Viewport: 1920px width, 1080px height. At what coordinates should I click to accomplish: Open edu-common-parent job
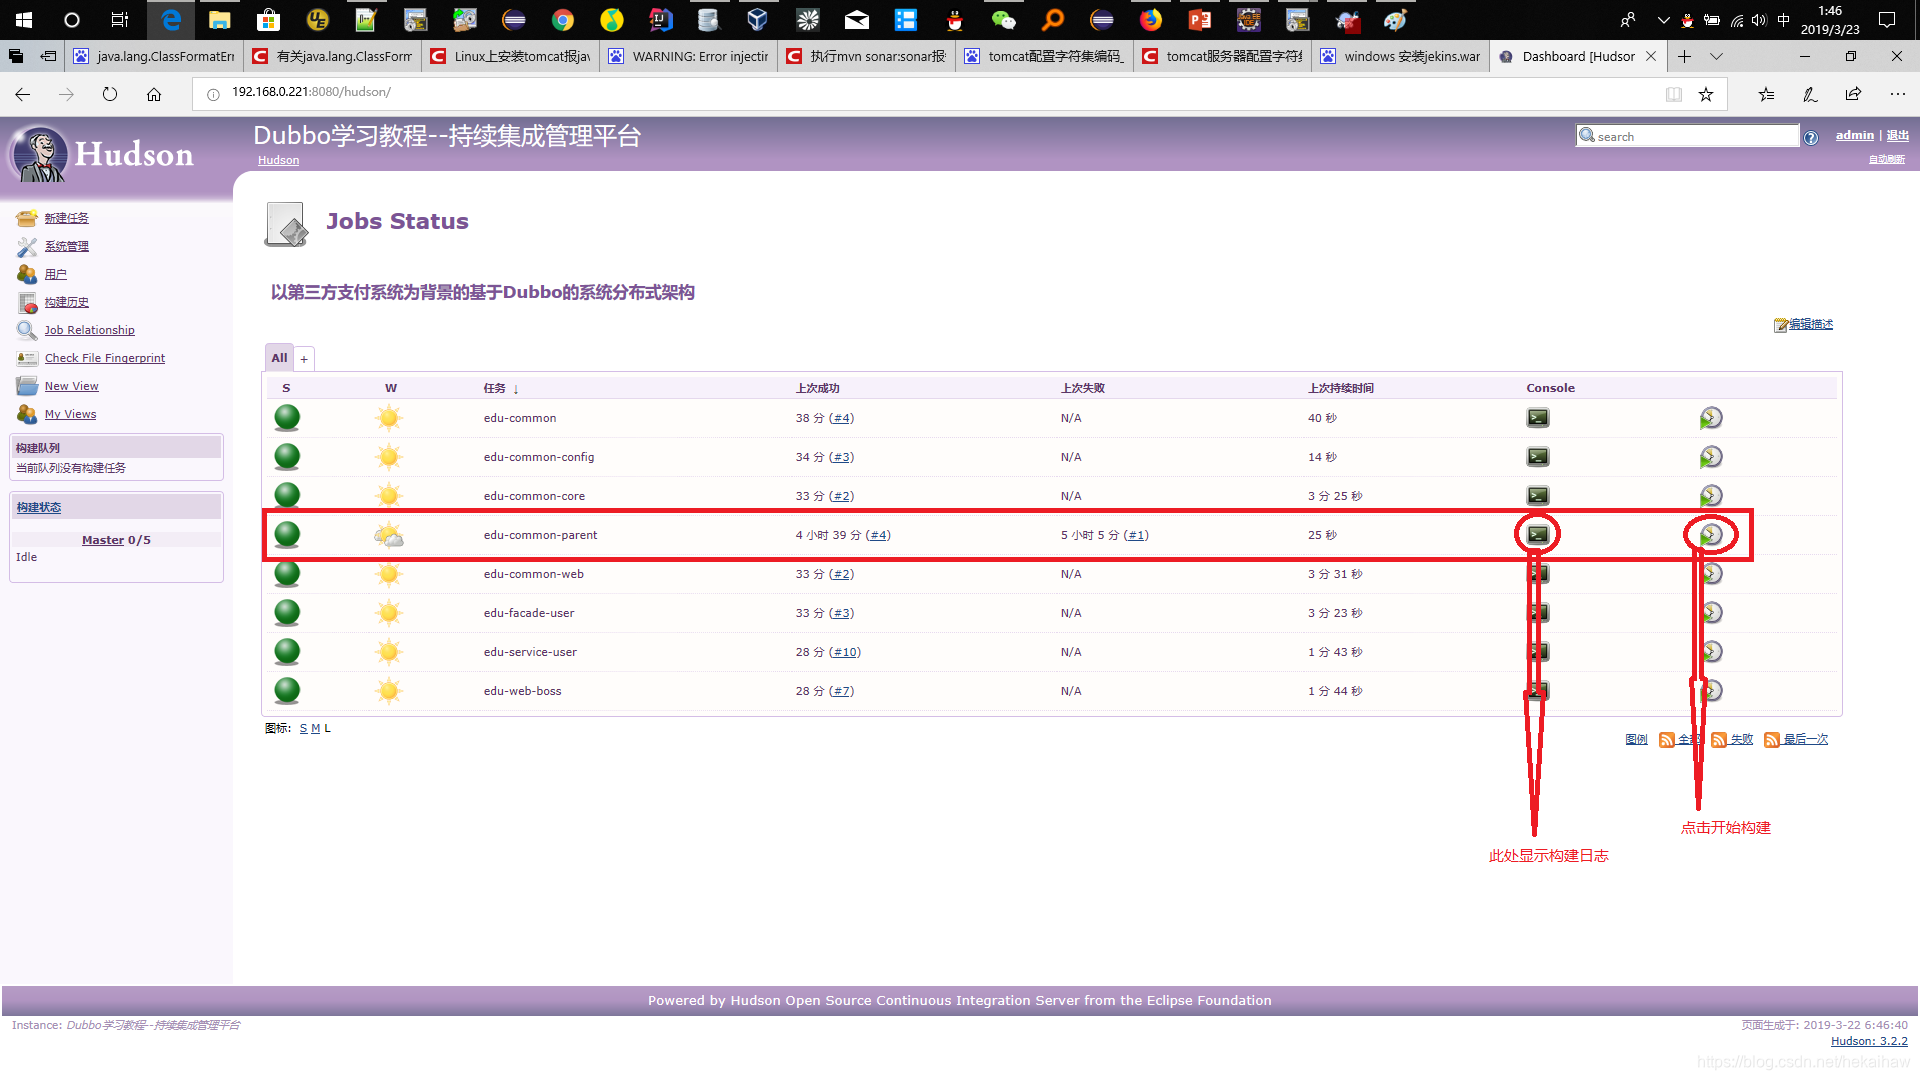point(540,535)
